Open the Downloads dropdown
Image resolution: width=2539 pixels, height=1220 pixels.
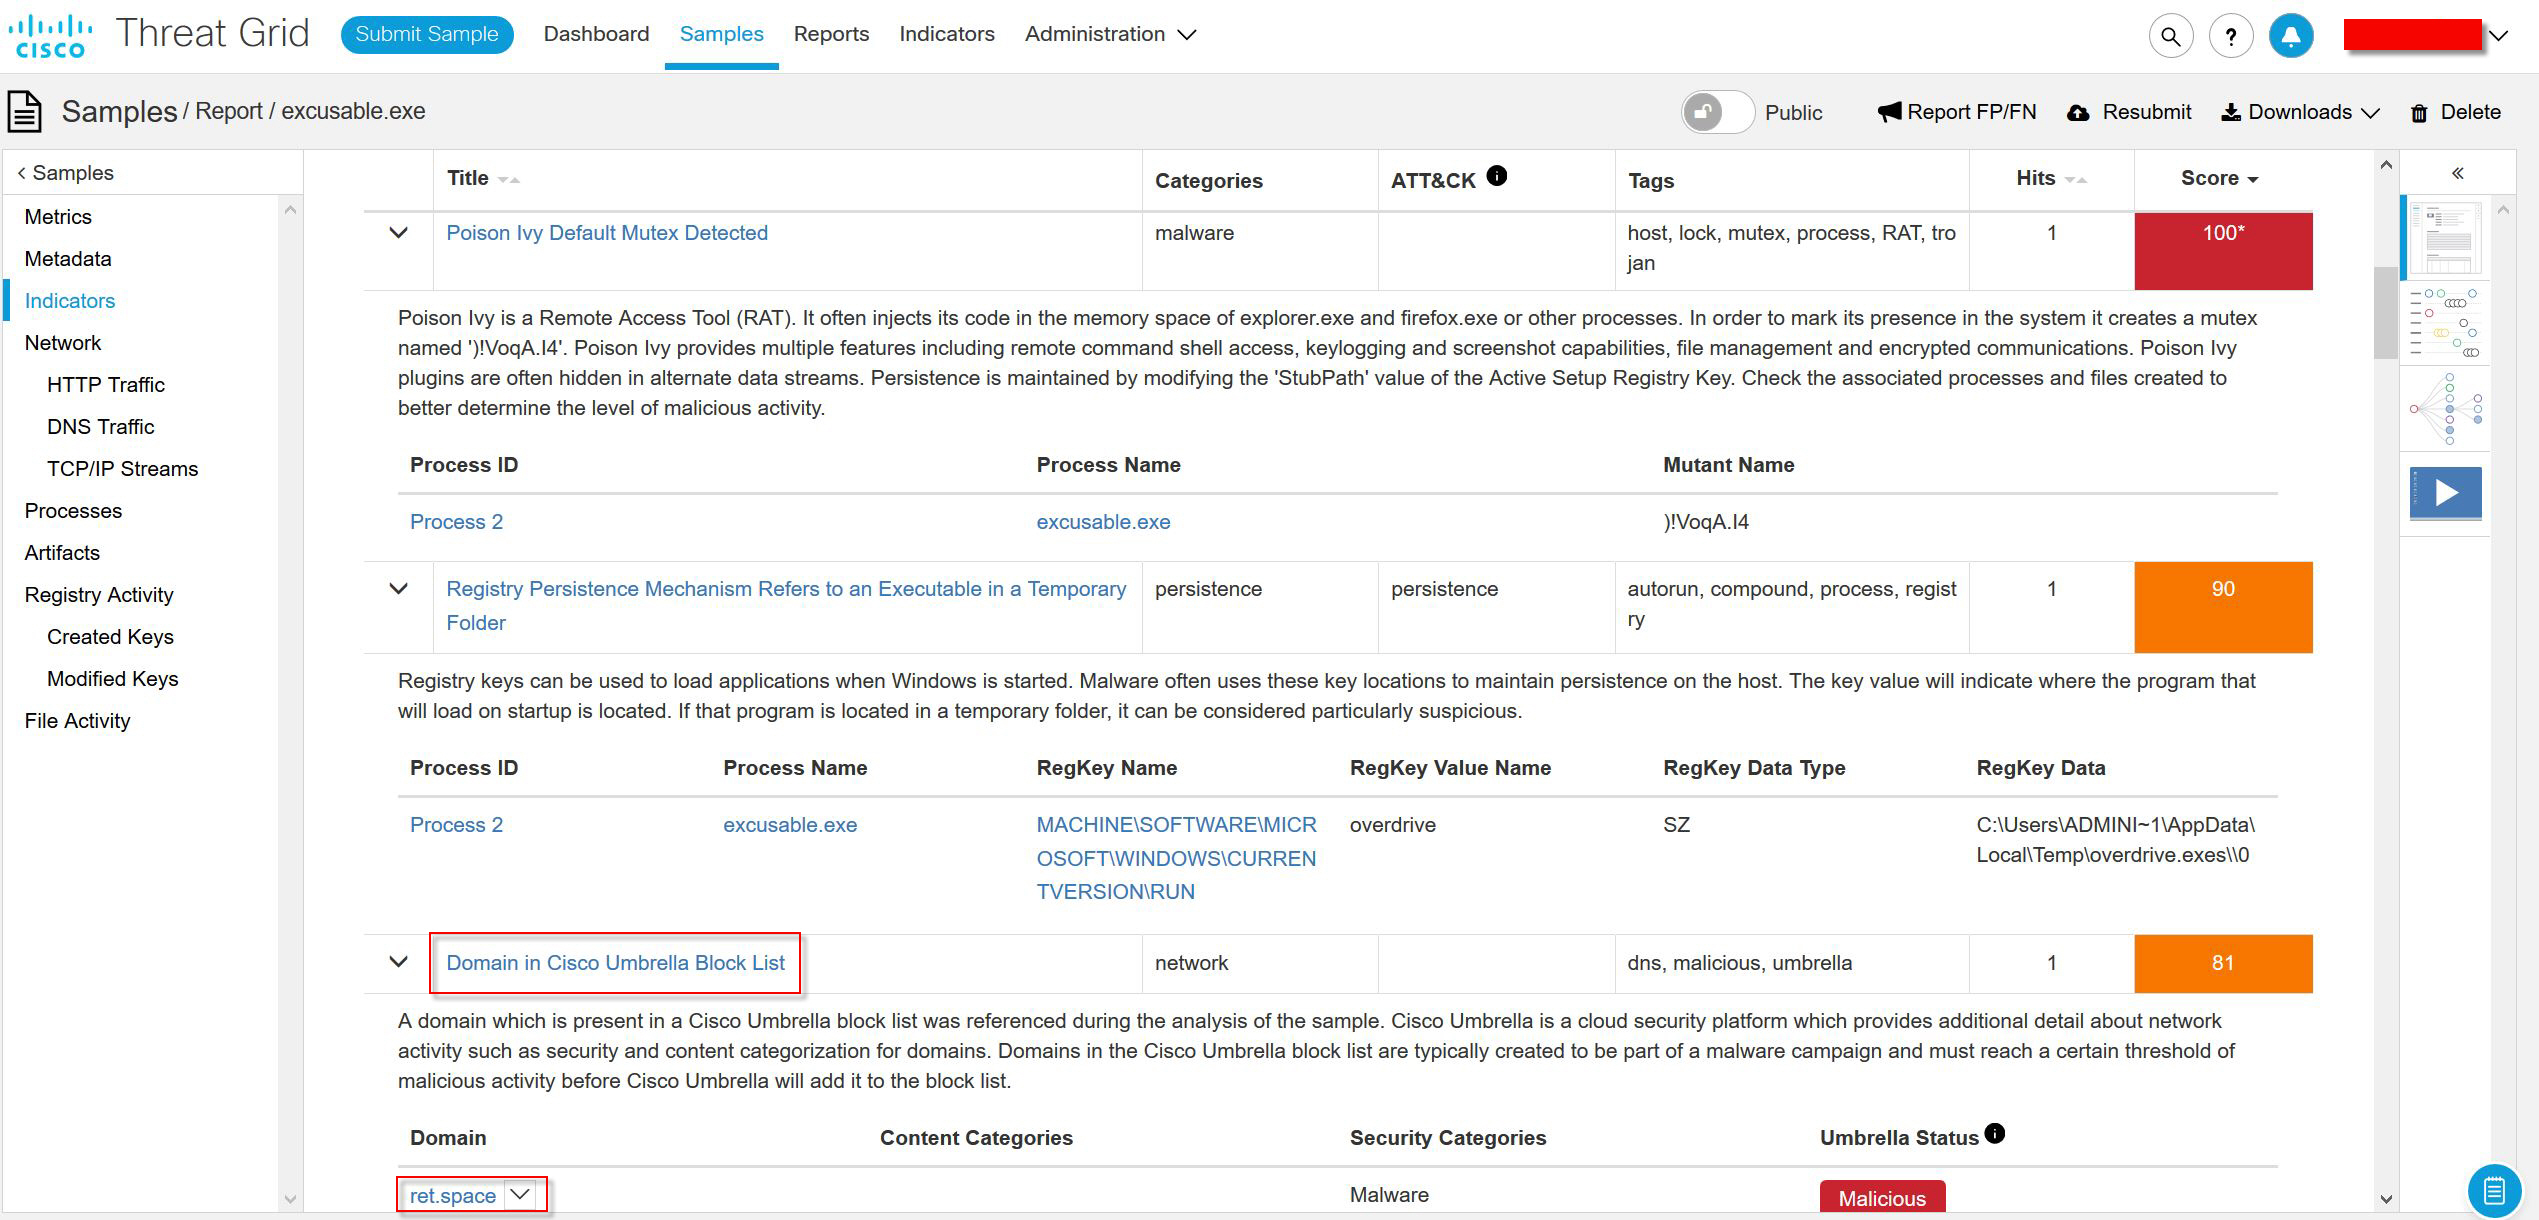click(x=2299, y=112)
